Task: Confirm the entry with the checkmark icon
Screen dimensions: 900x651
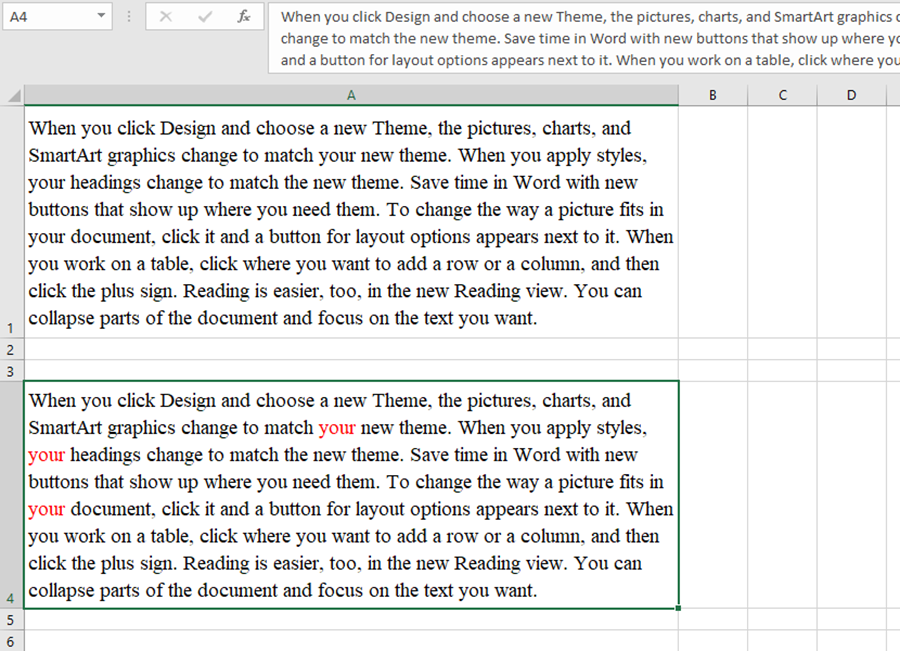Action: tap(205, 17)
